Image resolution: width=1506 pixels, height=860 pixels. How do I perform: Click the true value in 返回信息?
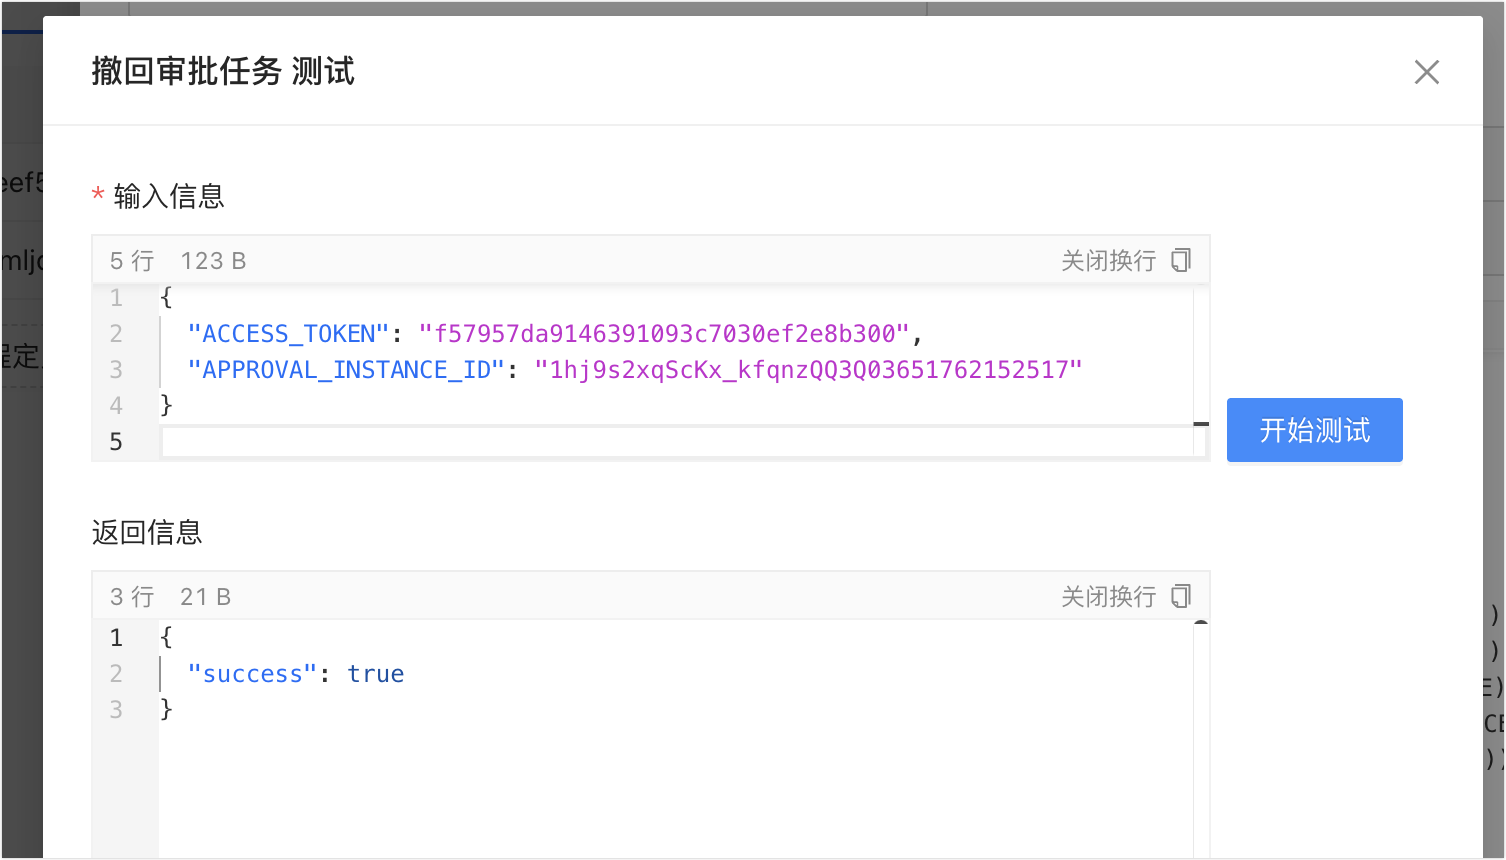(375, 674)
